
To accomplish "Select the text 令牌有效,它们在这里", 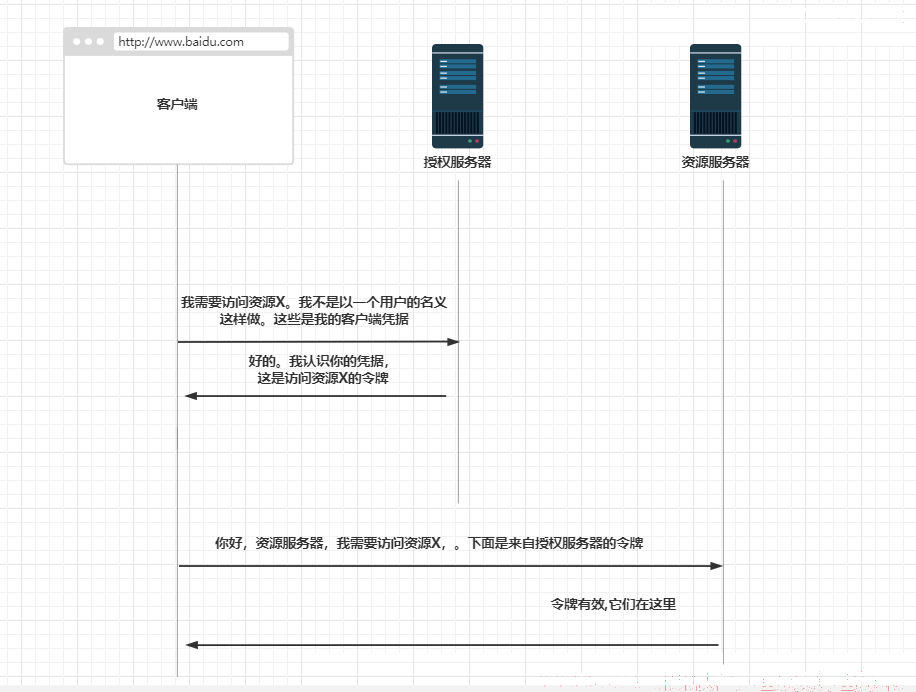I will 613,604.
